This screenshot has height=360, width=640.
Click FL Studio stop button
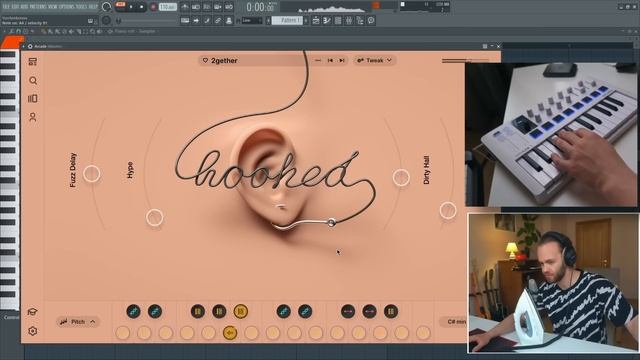click(142, 7)
